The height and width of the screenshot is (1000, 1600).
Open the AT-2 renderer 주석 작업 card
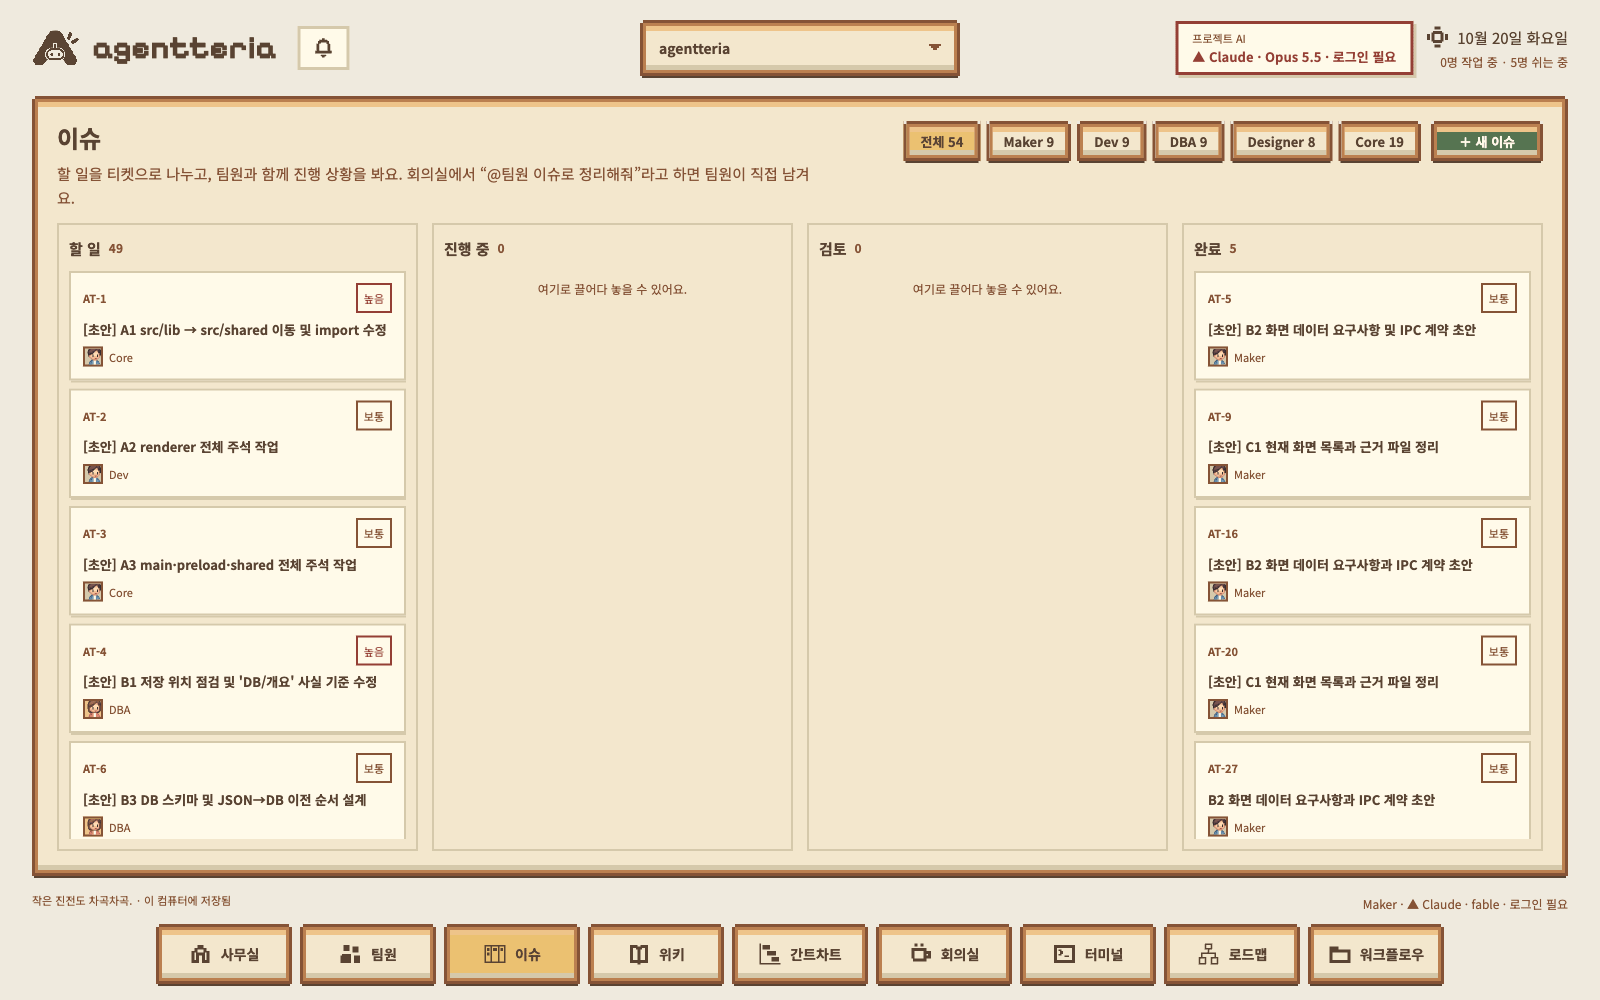(237, 443)
